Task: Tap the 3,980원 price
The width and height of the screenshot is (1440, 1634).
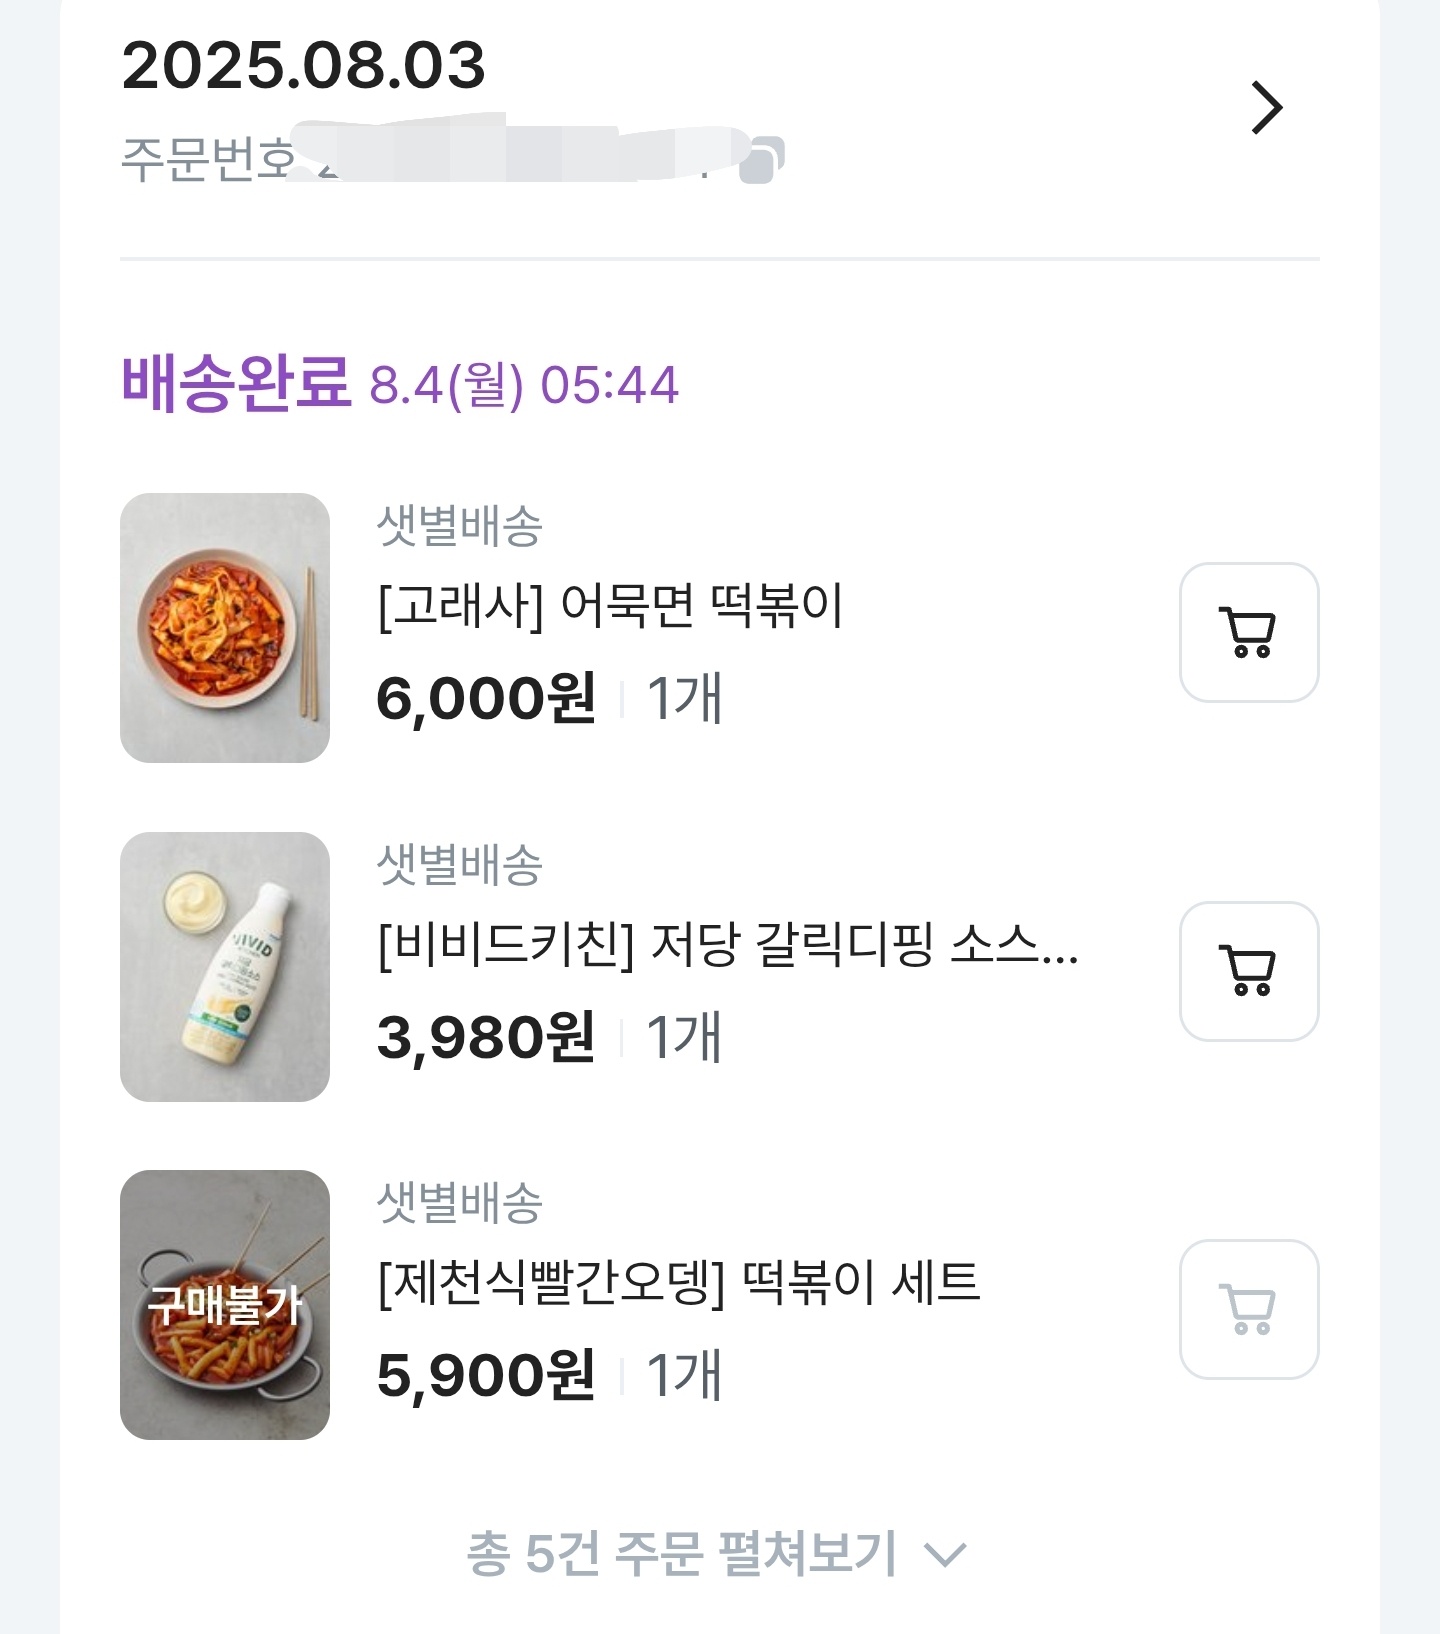Action: pos(486,1037)
